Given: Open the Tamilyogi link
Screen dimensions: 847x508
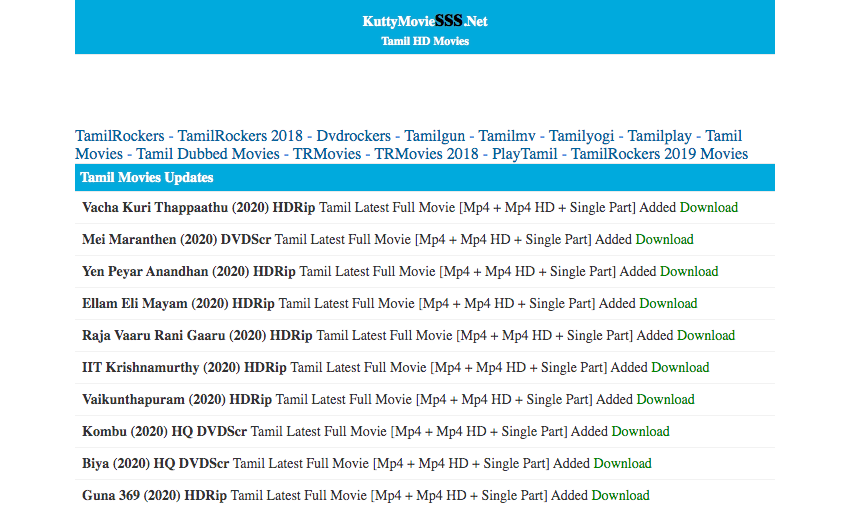Looking at the screenshot, I should click(581, 136).
